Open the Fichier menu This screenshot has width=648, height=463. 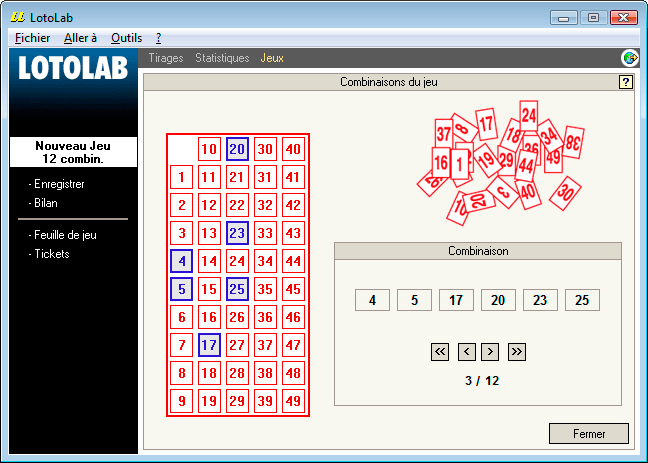33,37
